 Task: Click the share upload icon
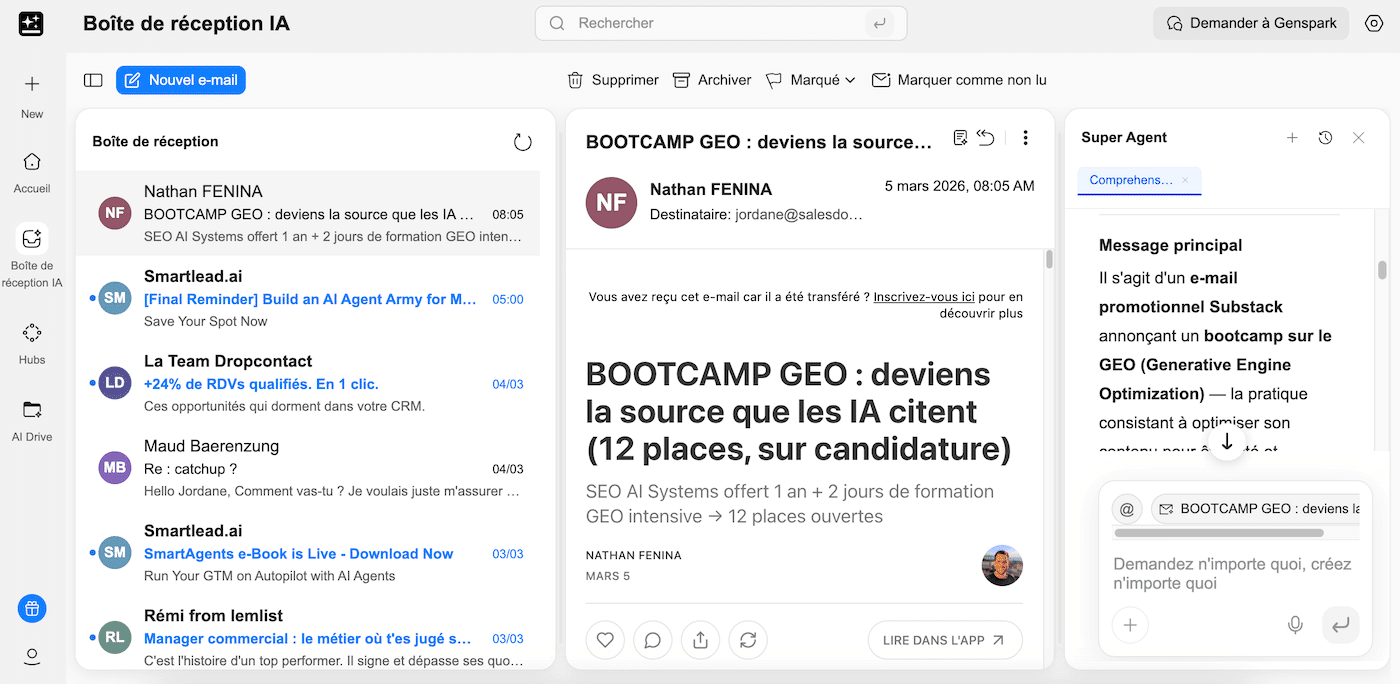pyautogui.click(x=700, y=640)
